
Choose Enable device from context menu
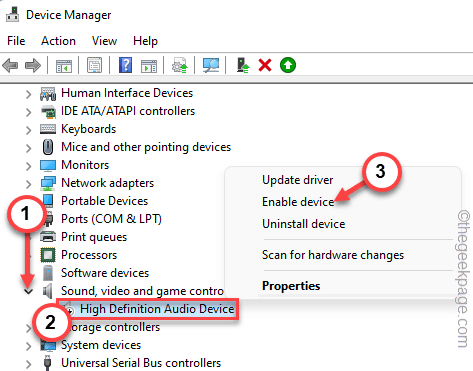(298, 202)
